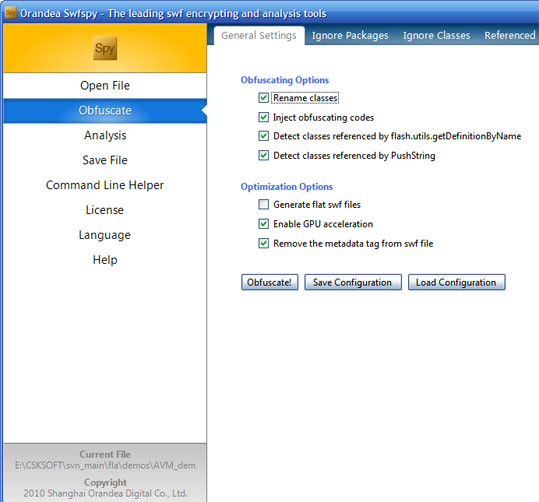Image resolution: width=539 pixels, height=502 pixels.
Task: Open the Referenced tab
Action: (x=510, y=35)
